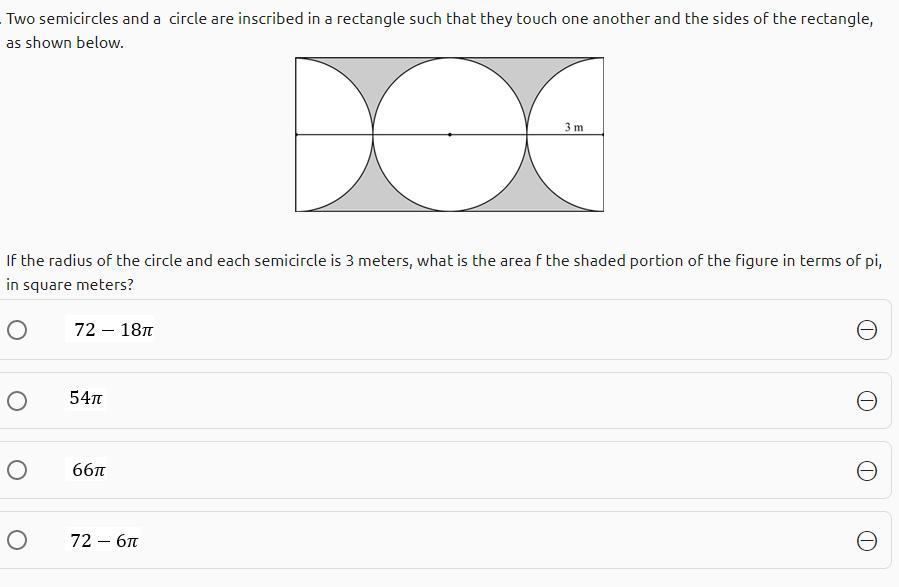This screenshot has height=587, width=899.
Task: Eliminate the 72 − 6π answer choice
Action: click(867, 540)
